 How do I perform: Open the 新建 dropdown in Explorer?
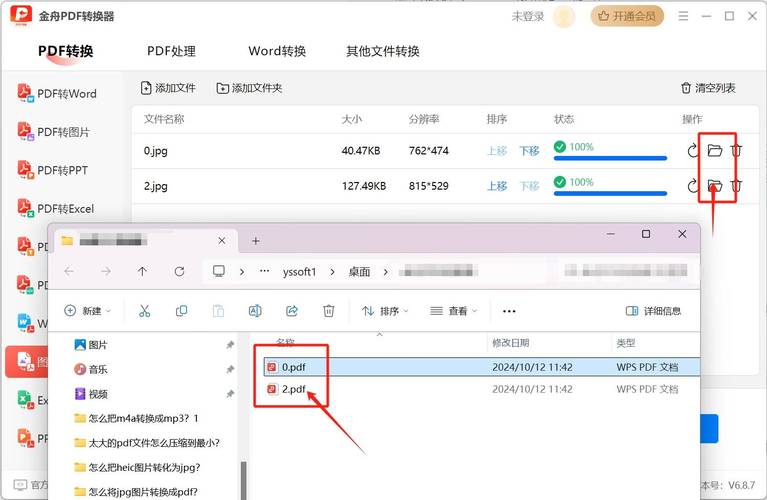(88, 311)
